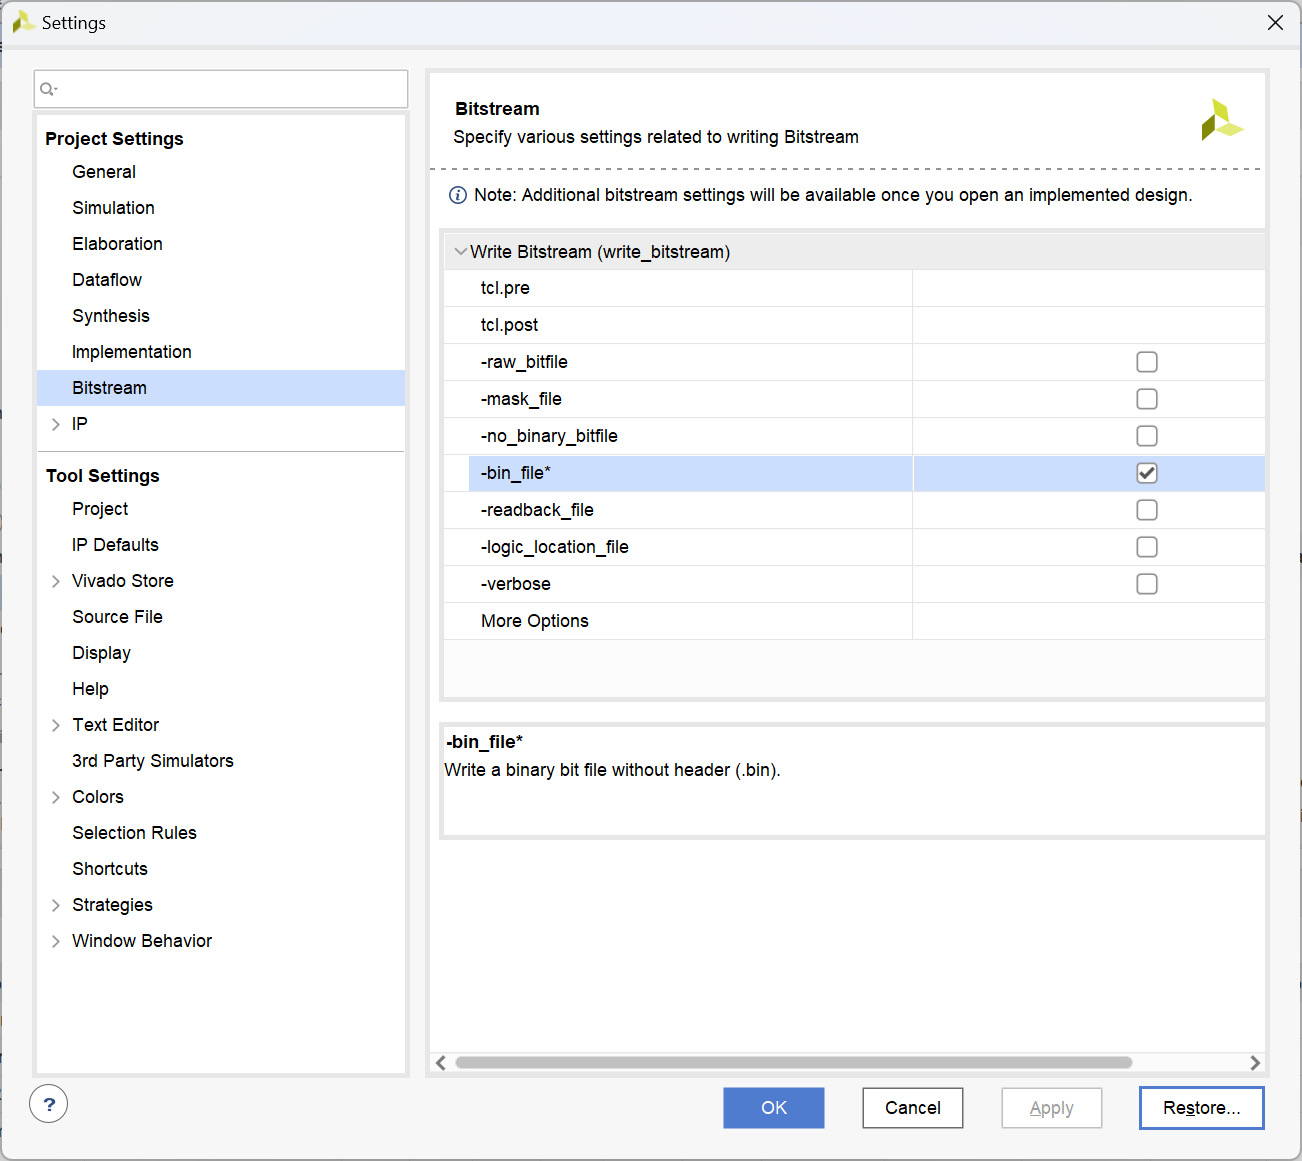1302x1161 pixels.
Task: Select Elaboration settings page
Action: (x=117, y=244)
